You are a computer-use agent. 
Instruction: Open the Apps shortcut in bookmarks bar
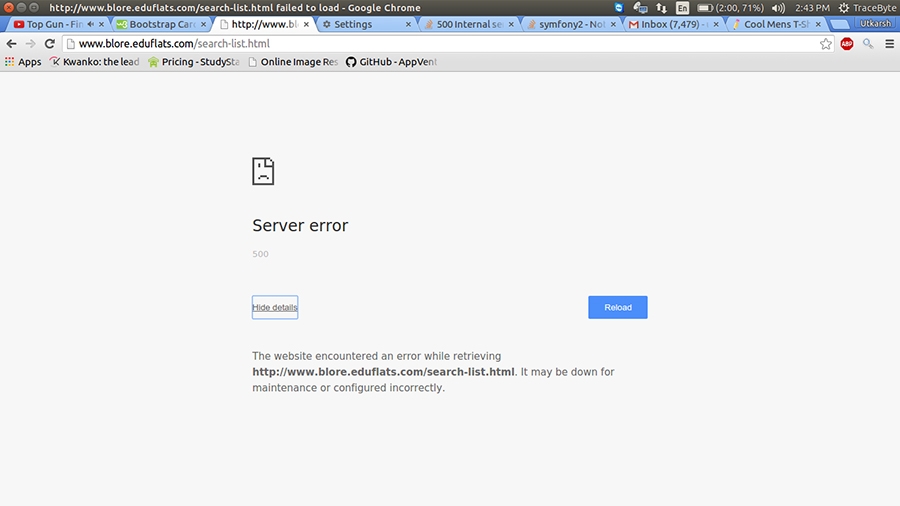[x=23, y=62]
